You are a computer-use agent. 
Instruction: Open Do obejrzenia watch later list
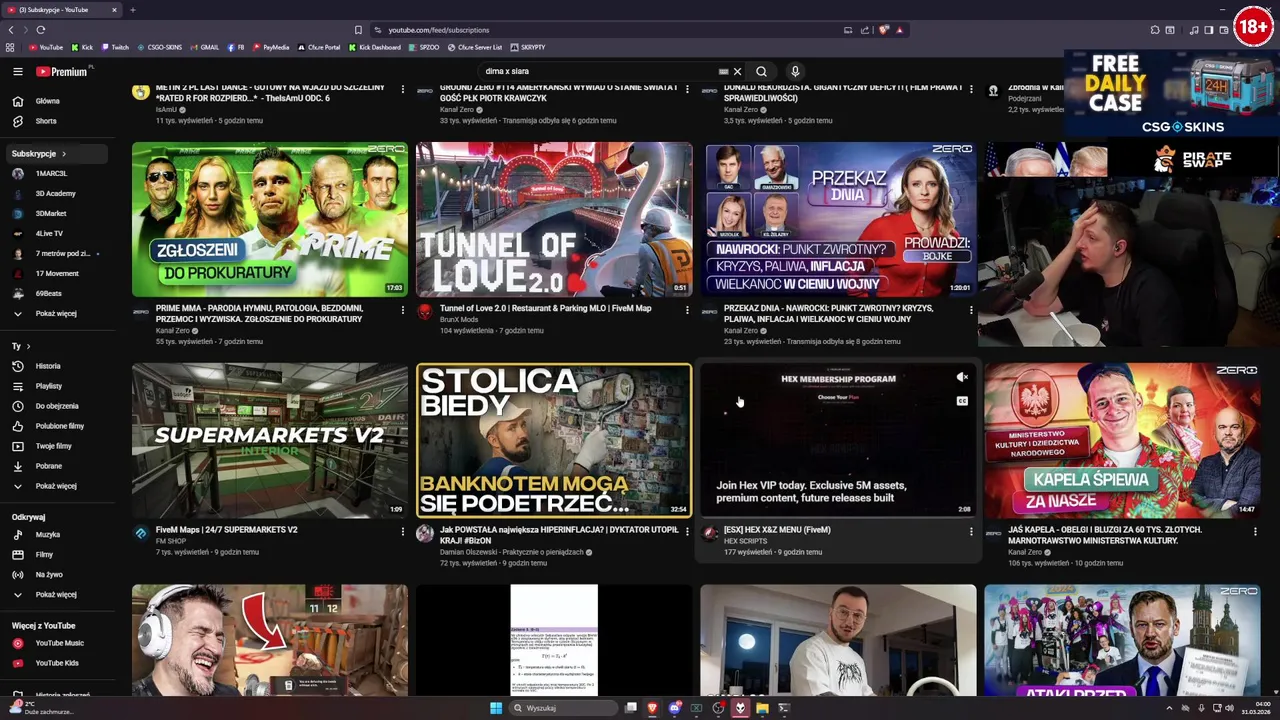55,406
